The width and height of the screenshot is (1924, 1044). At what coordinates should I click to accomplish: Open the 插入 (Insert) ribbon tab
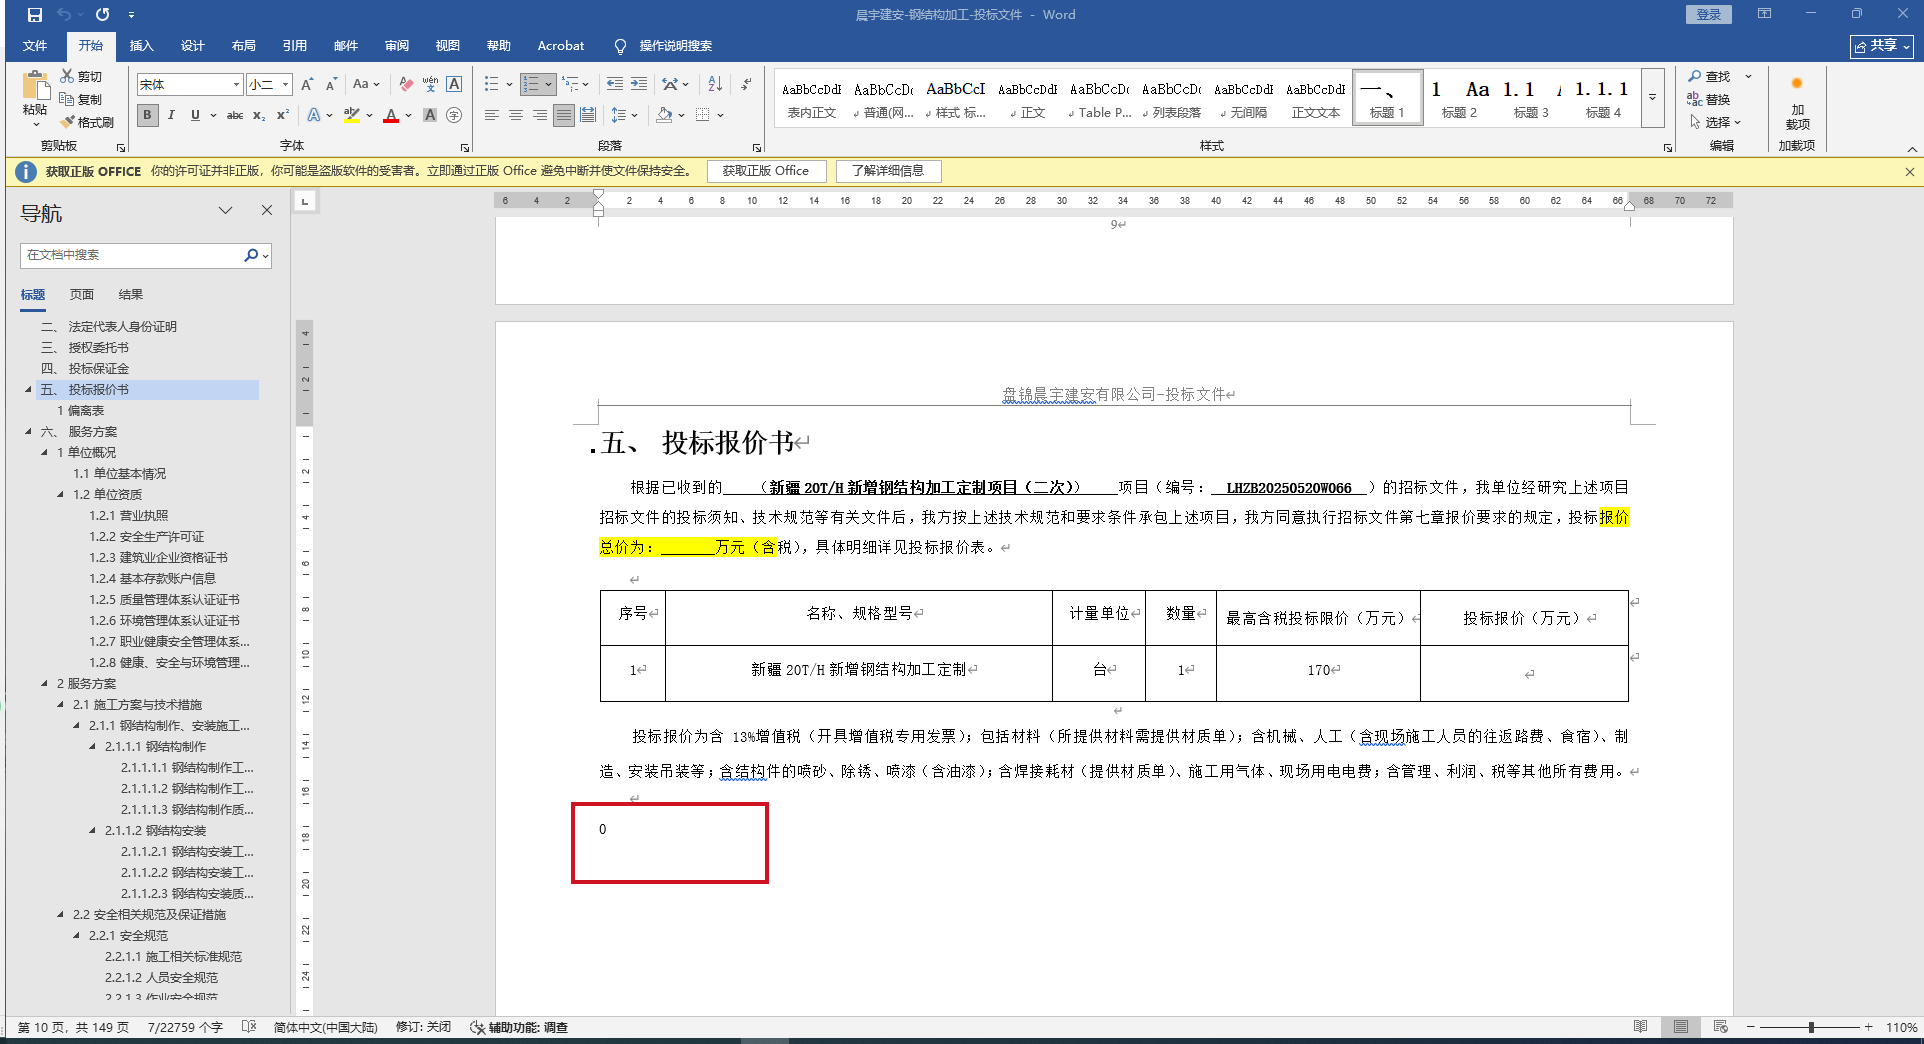pyautogui.click(x=141, y=46)
